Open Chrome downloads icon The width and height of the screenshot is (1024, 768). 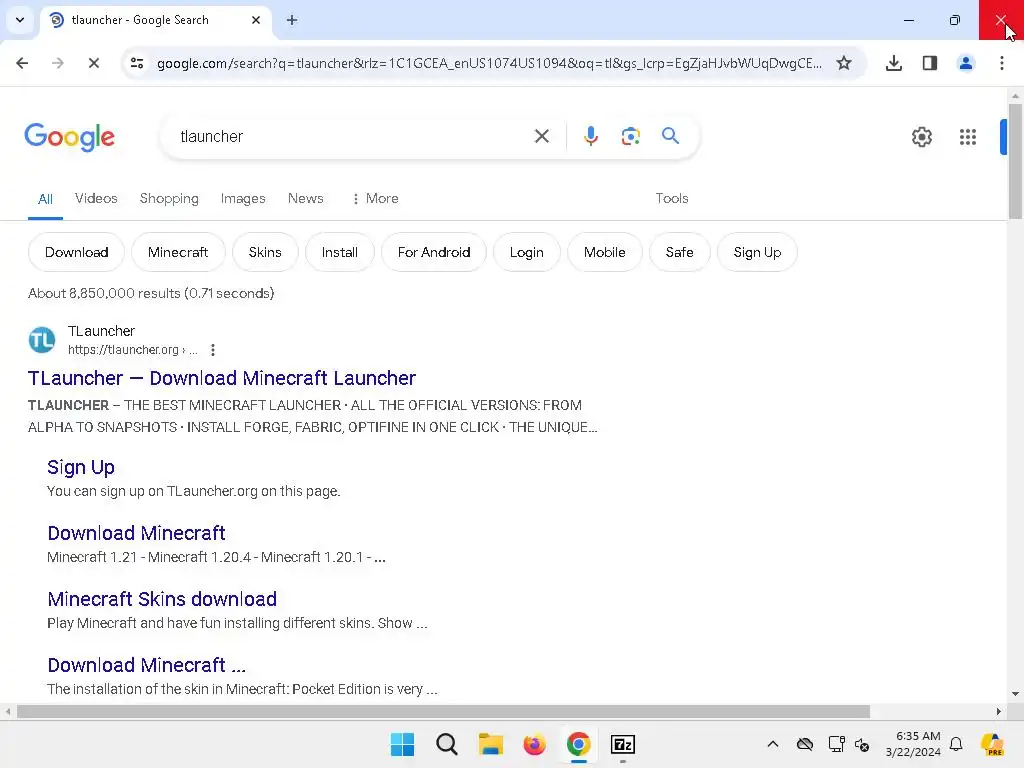(x=893, y=63)
